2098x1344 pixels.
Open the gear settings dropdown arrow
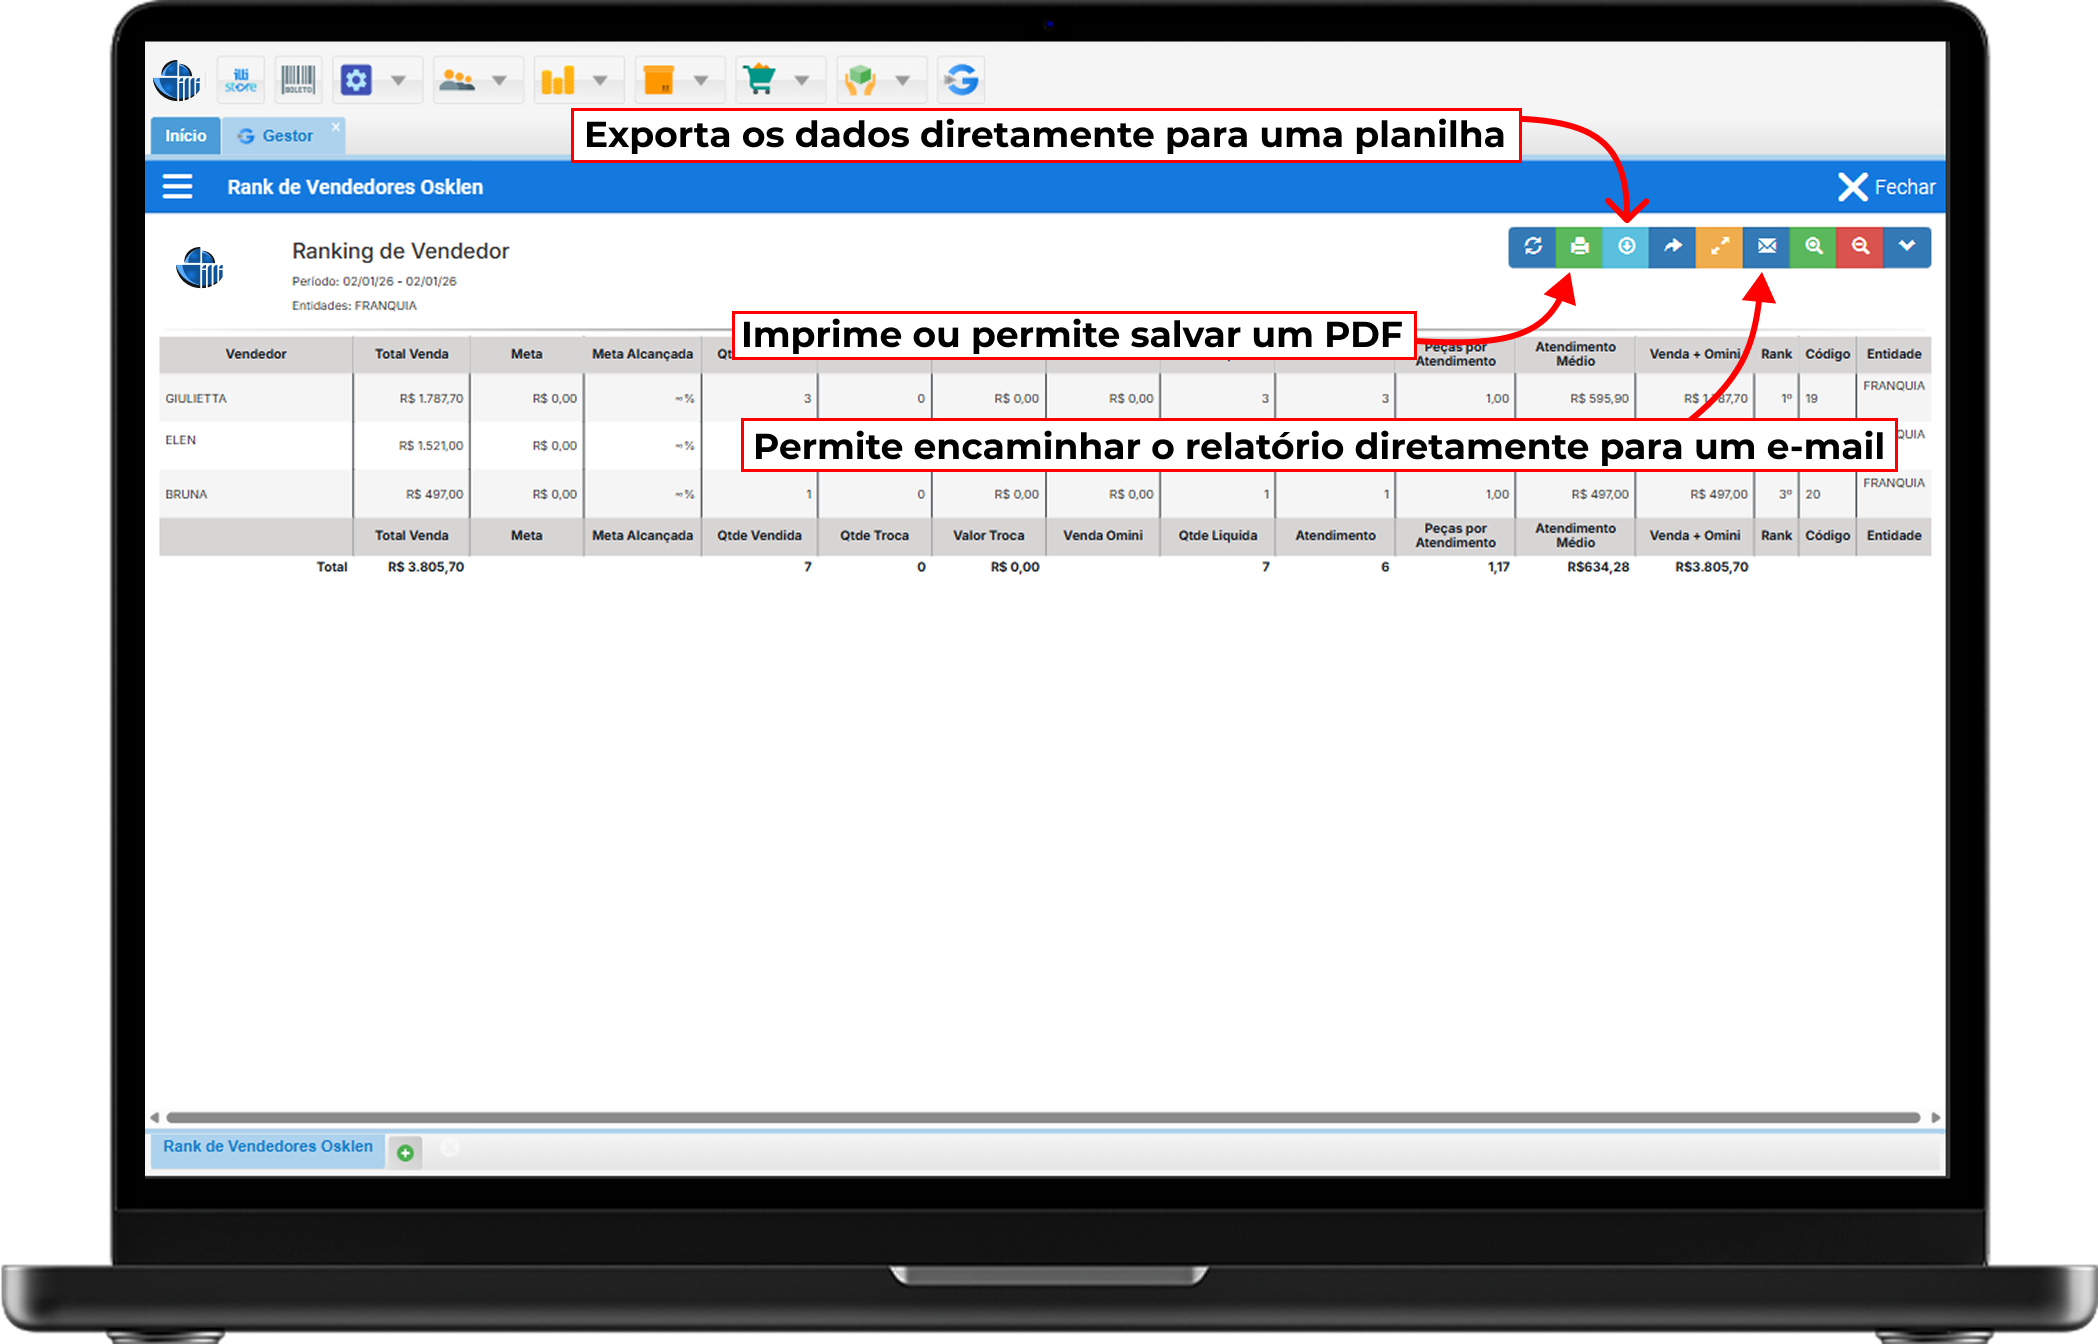point(399,80)
